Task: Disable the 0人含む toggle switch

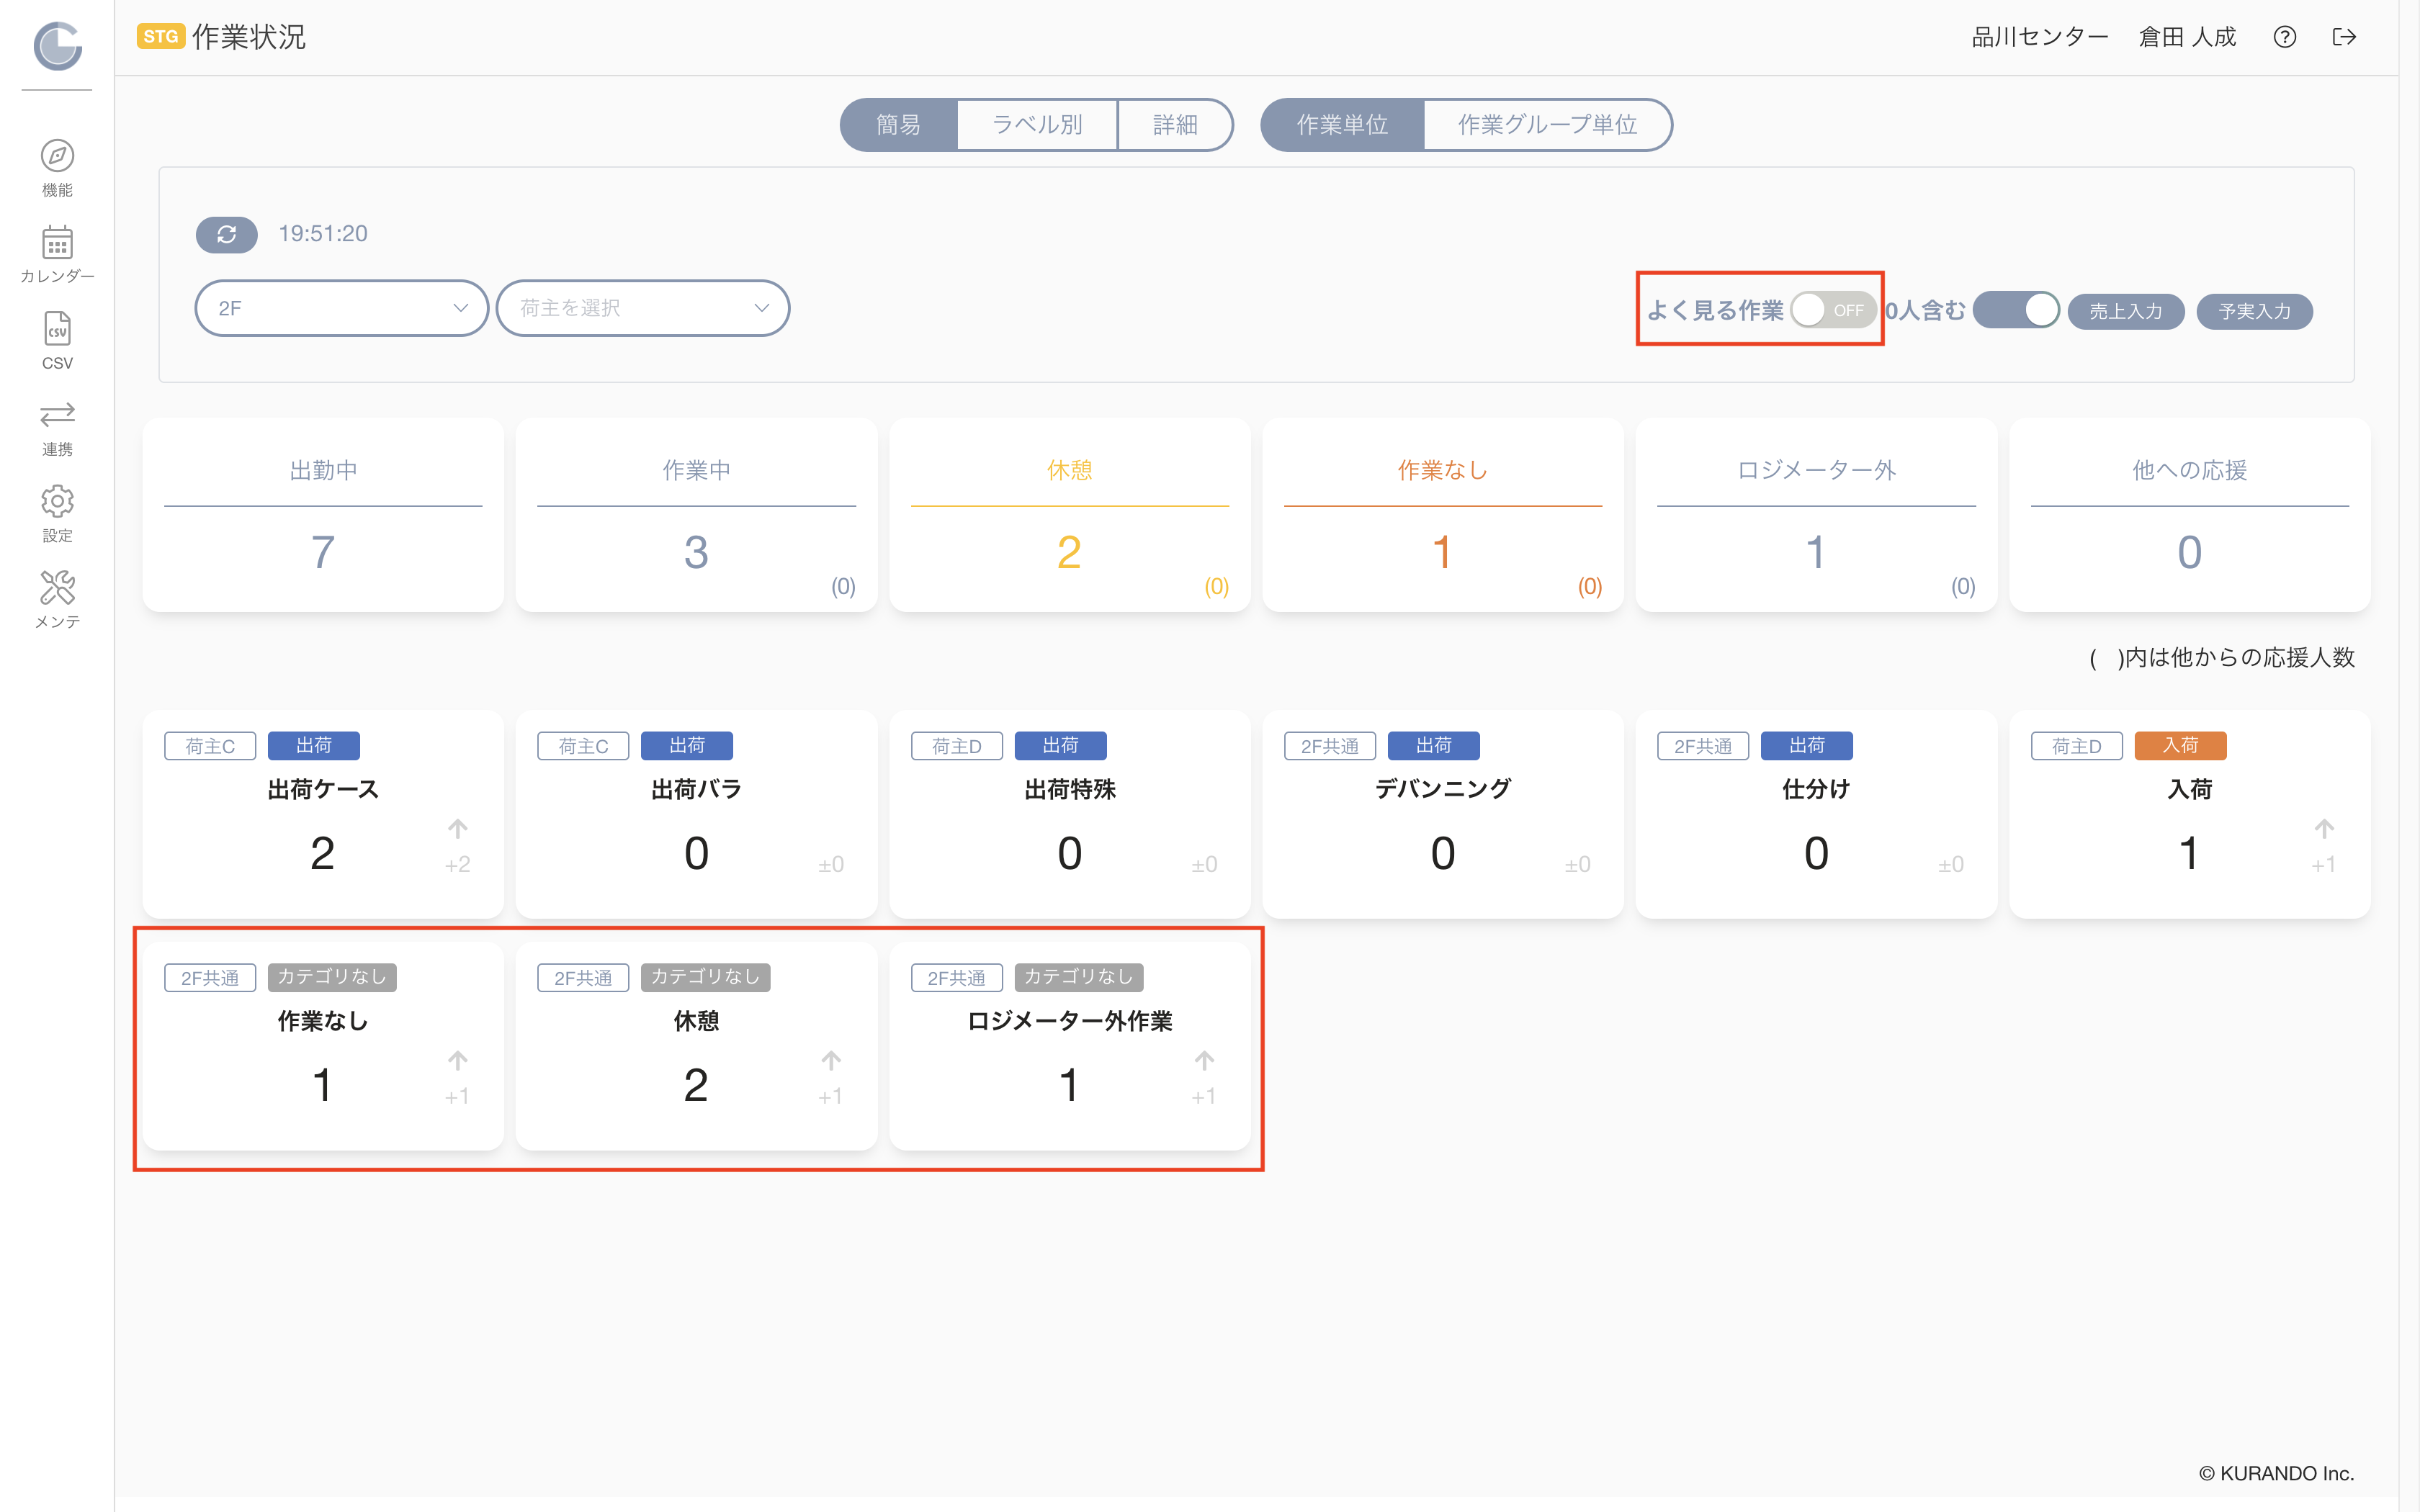Action: click(2016, 310)
